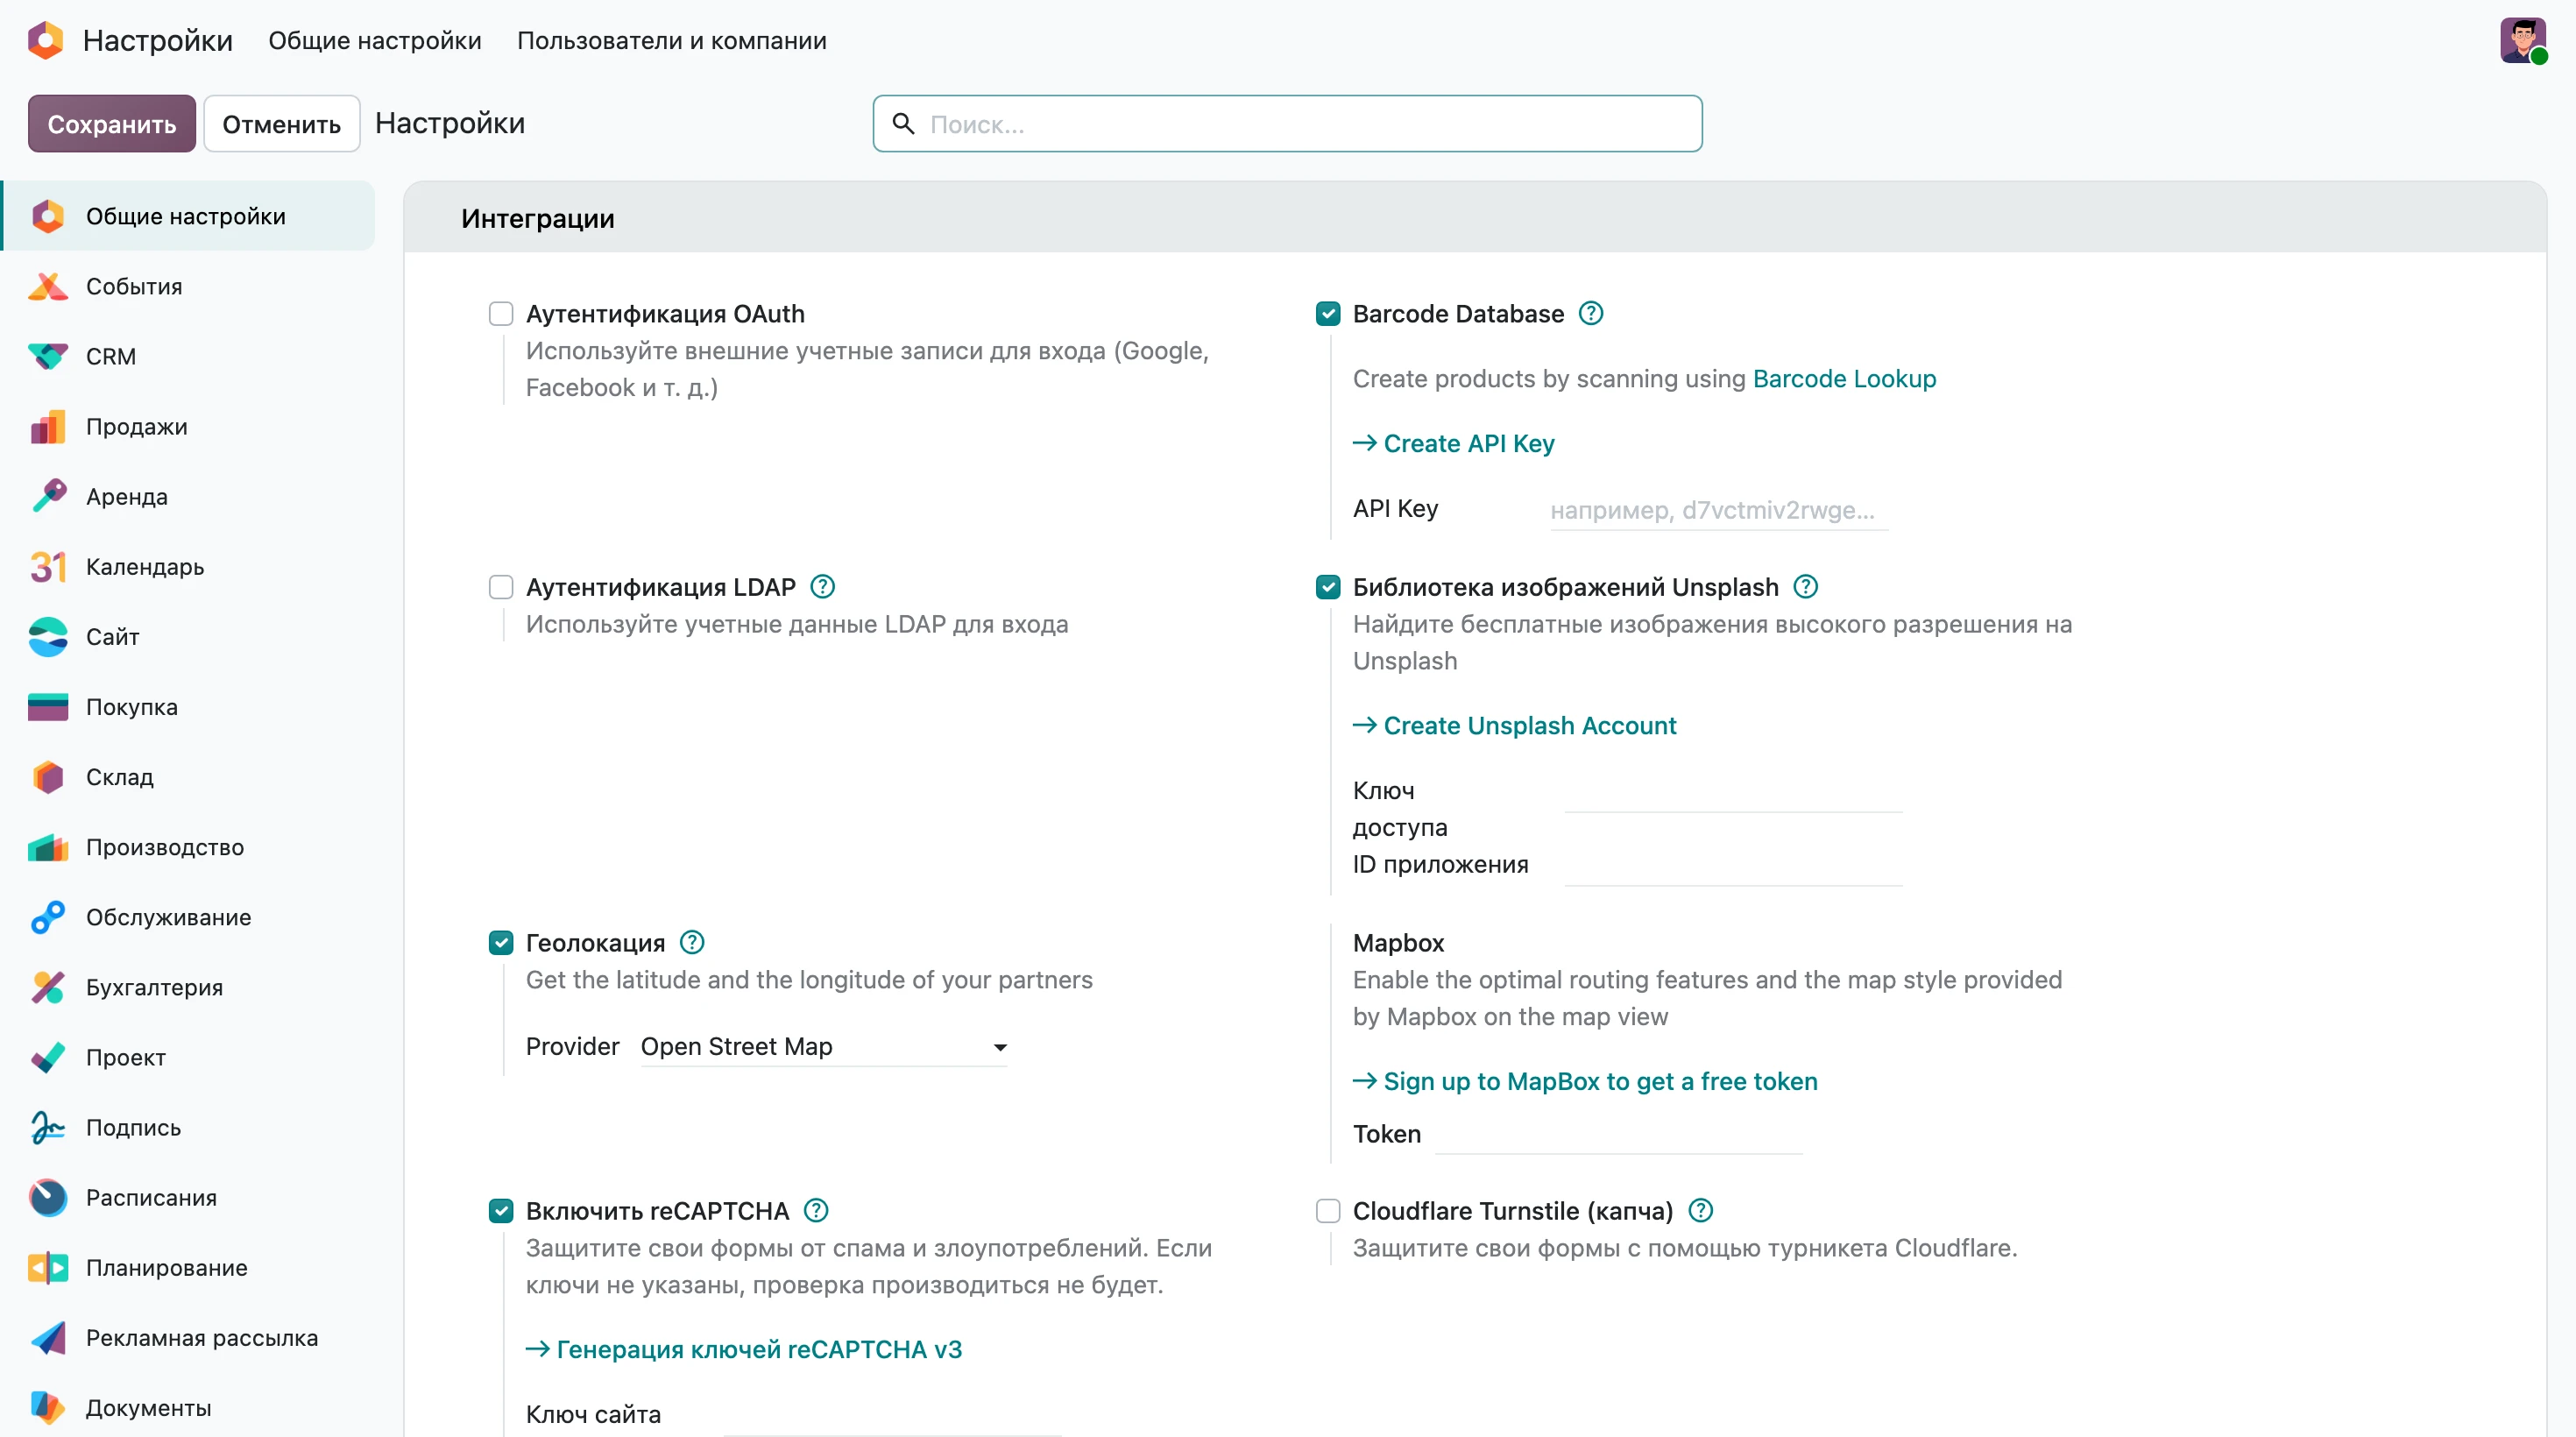
Task: Click help icon beside Геолокация
Action: 692,942
